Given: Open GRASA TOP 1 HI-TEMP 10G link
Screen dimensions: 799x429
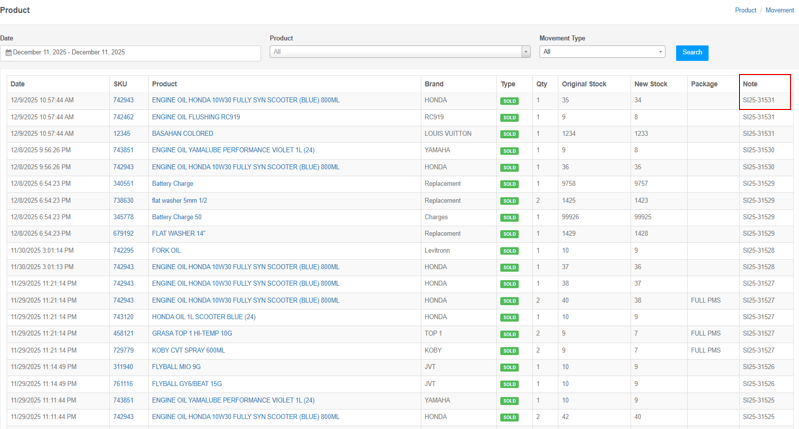Looking at the screenshot, I should click(x=192, y=334).
